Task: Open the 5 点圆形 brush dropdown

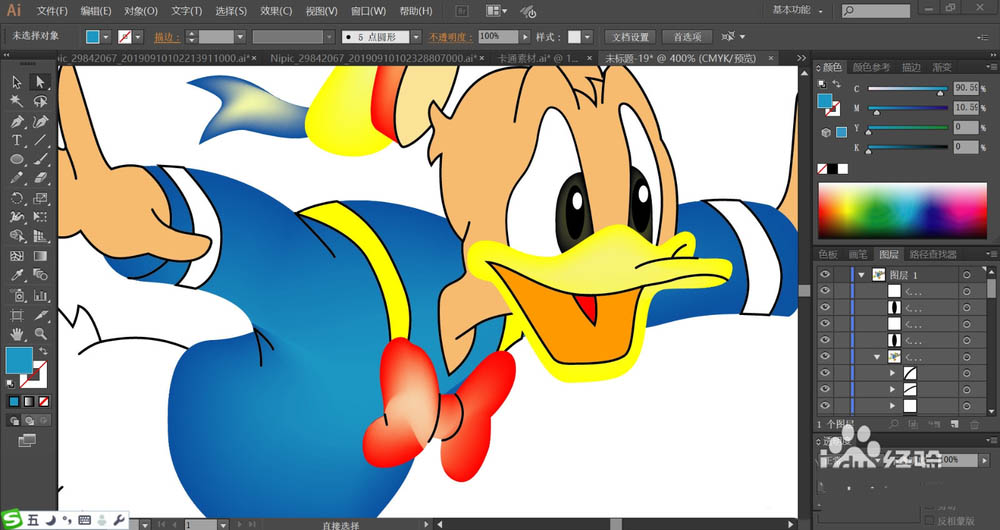Action: pyautogui.click(x=416, y=37)
